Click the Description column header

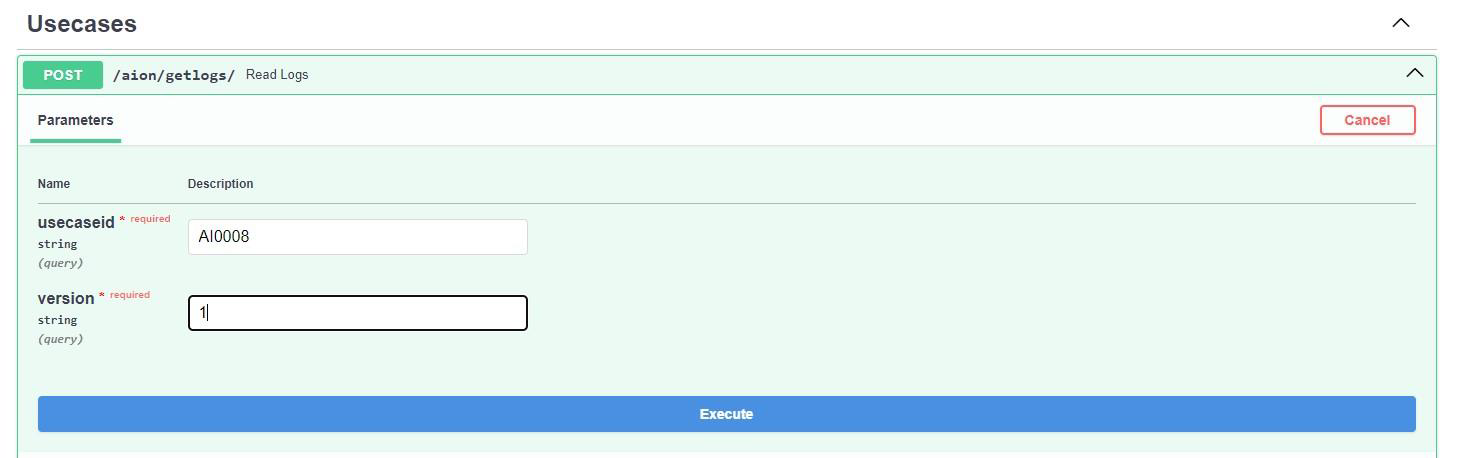pyautogui.click(x=220, y=184)
